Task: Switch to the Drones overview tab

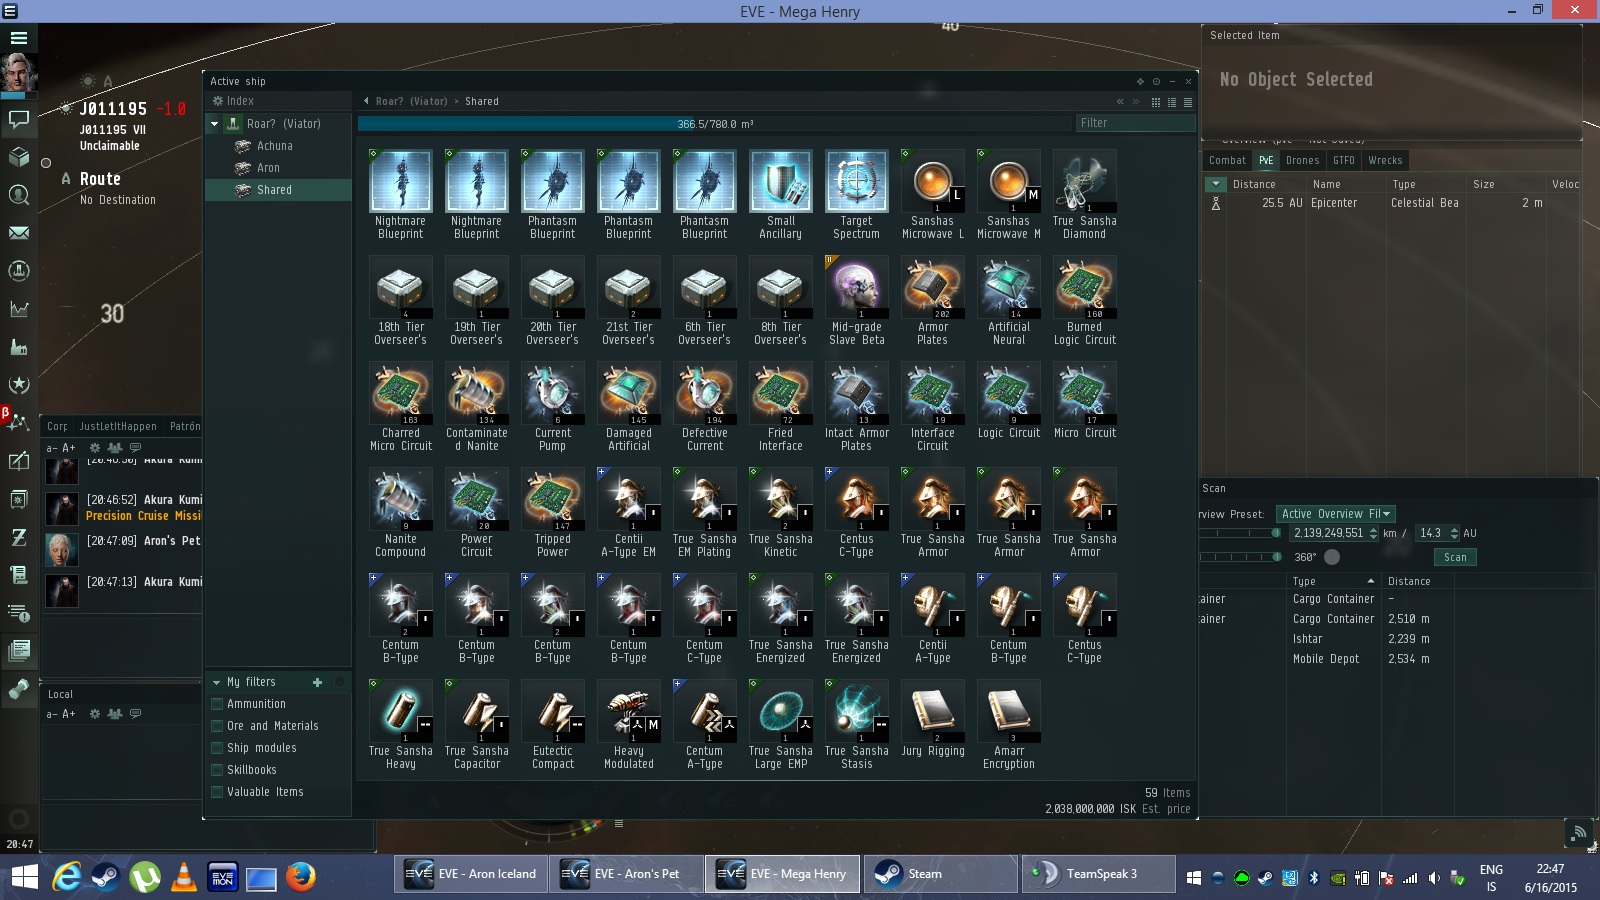Action: pyautogui.click(x=1302, y=160)
